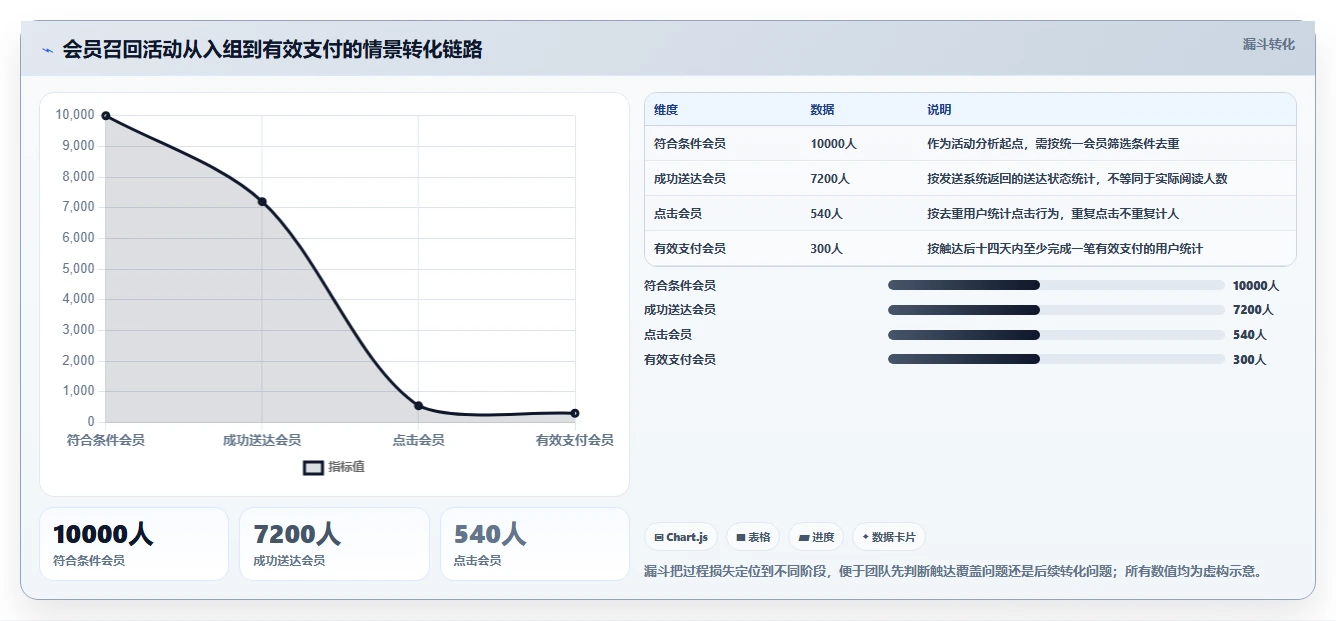Click the chart point for 有效支付会员
1336x621 pixels.
tap(575, 413)
